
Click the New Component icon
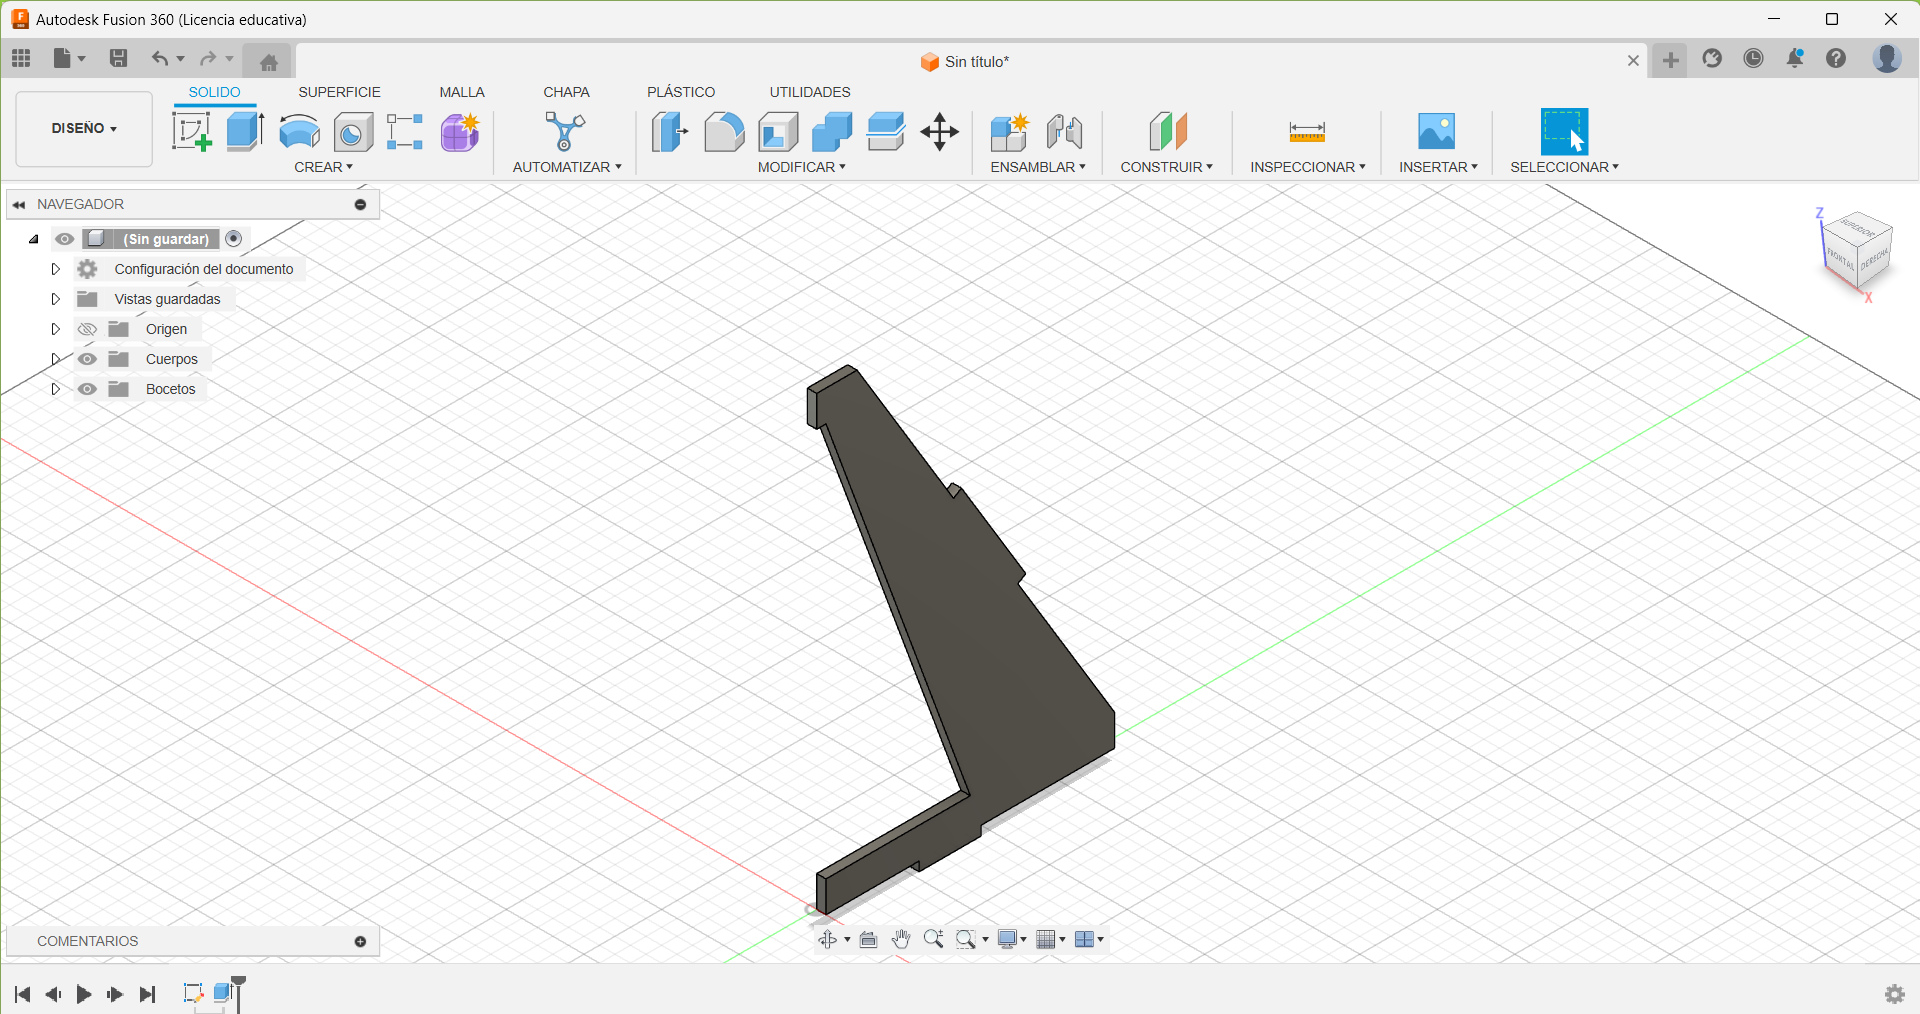click(1010, 131)
